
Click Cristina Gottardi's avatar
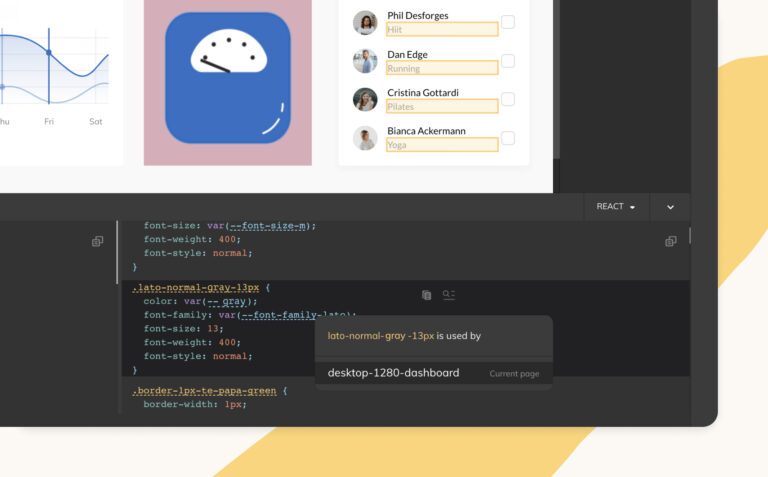tap(365, 99)
